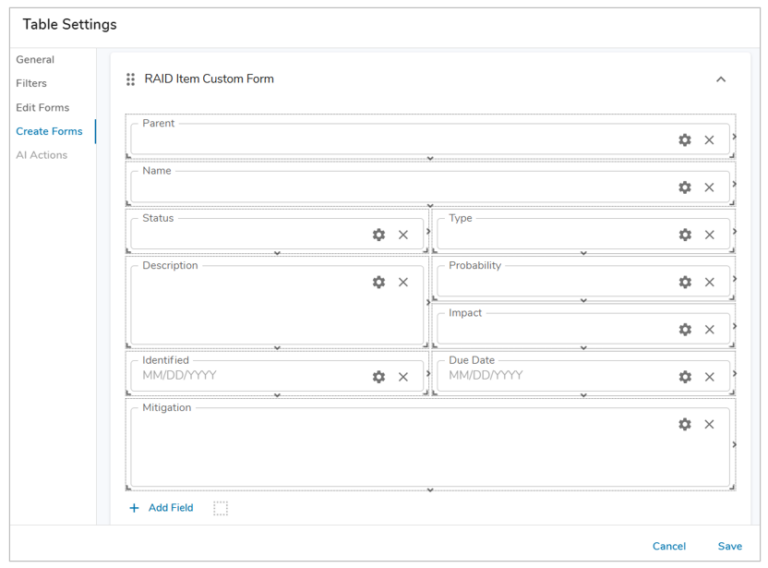Click the Table Settings heading

70,24
